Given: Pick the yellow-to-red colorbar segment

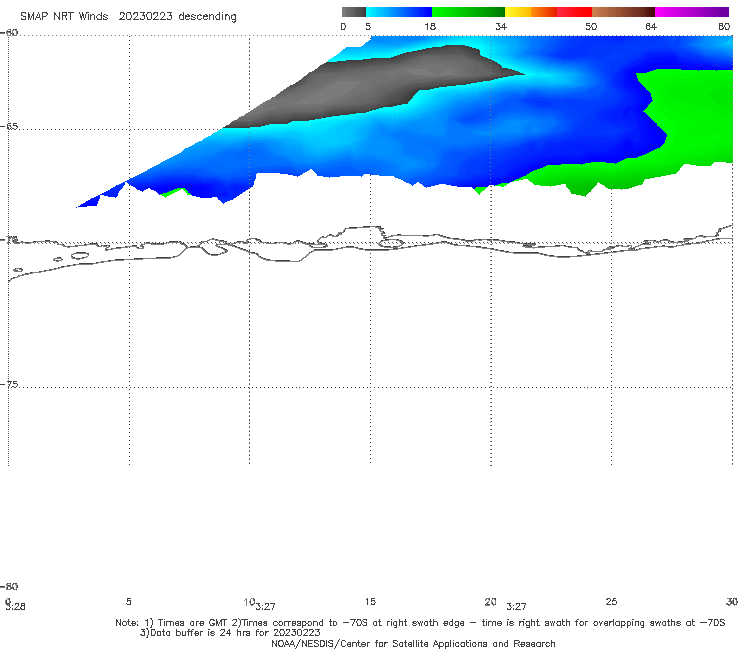Looking at the screenshot, I should pos(548,12).
